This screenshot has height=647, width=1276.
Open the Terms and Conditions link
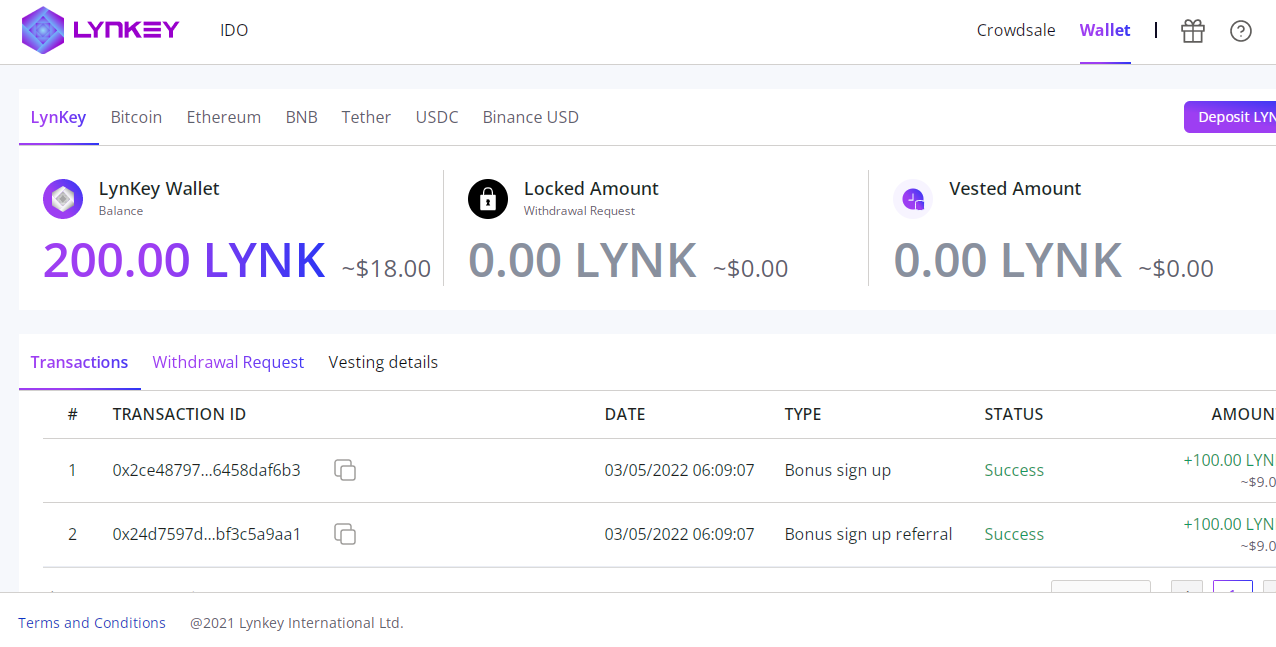coord(92,623)
